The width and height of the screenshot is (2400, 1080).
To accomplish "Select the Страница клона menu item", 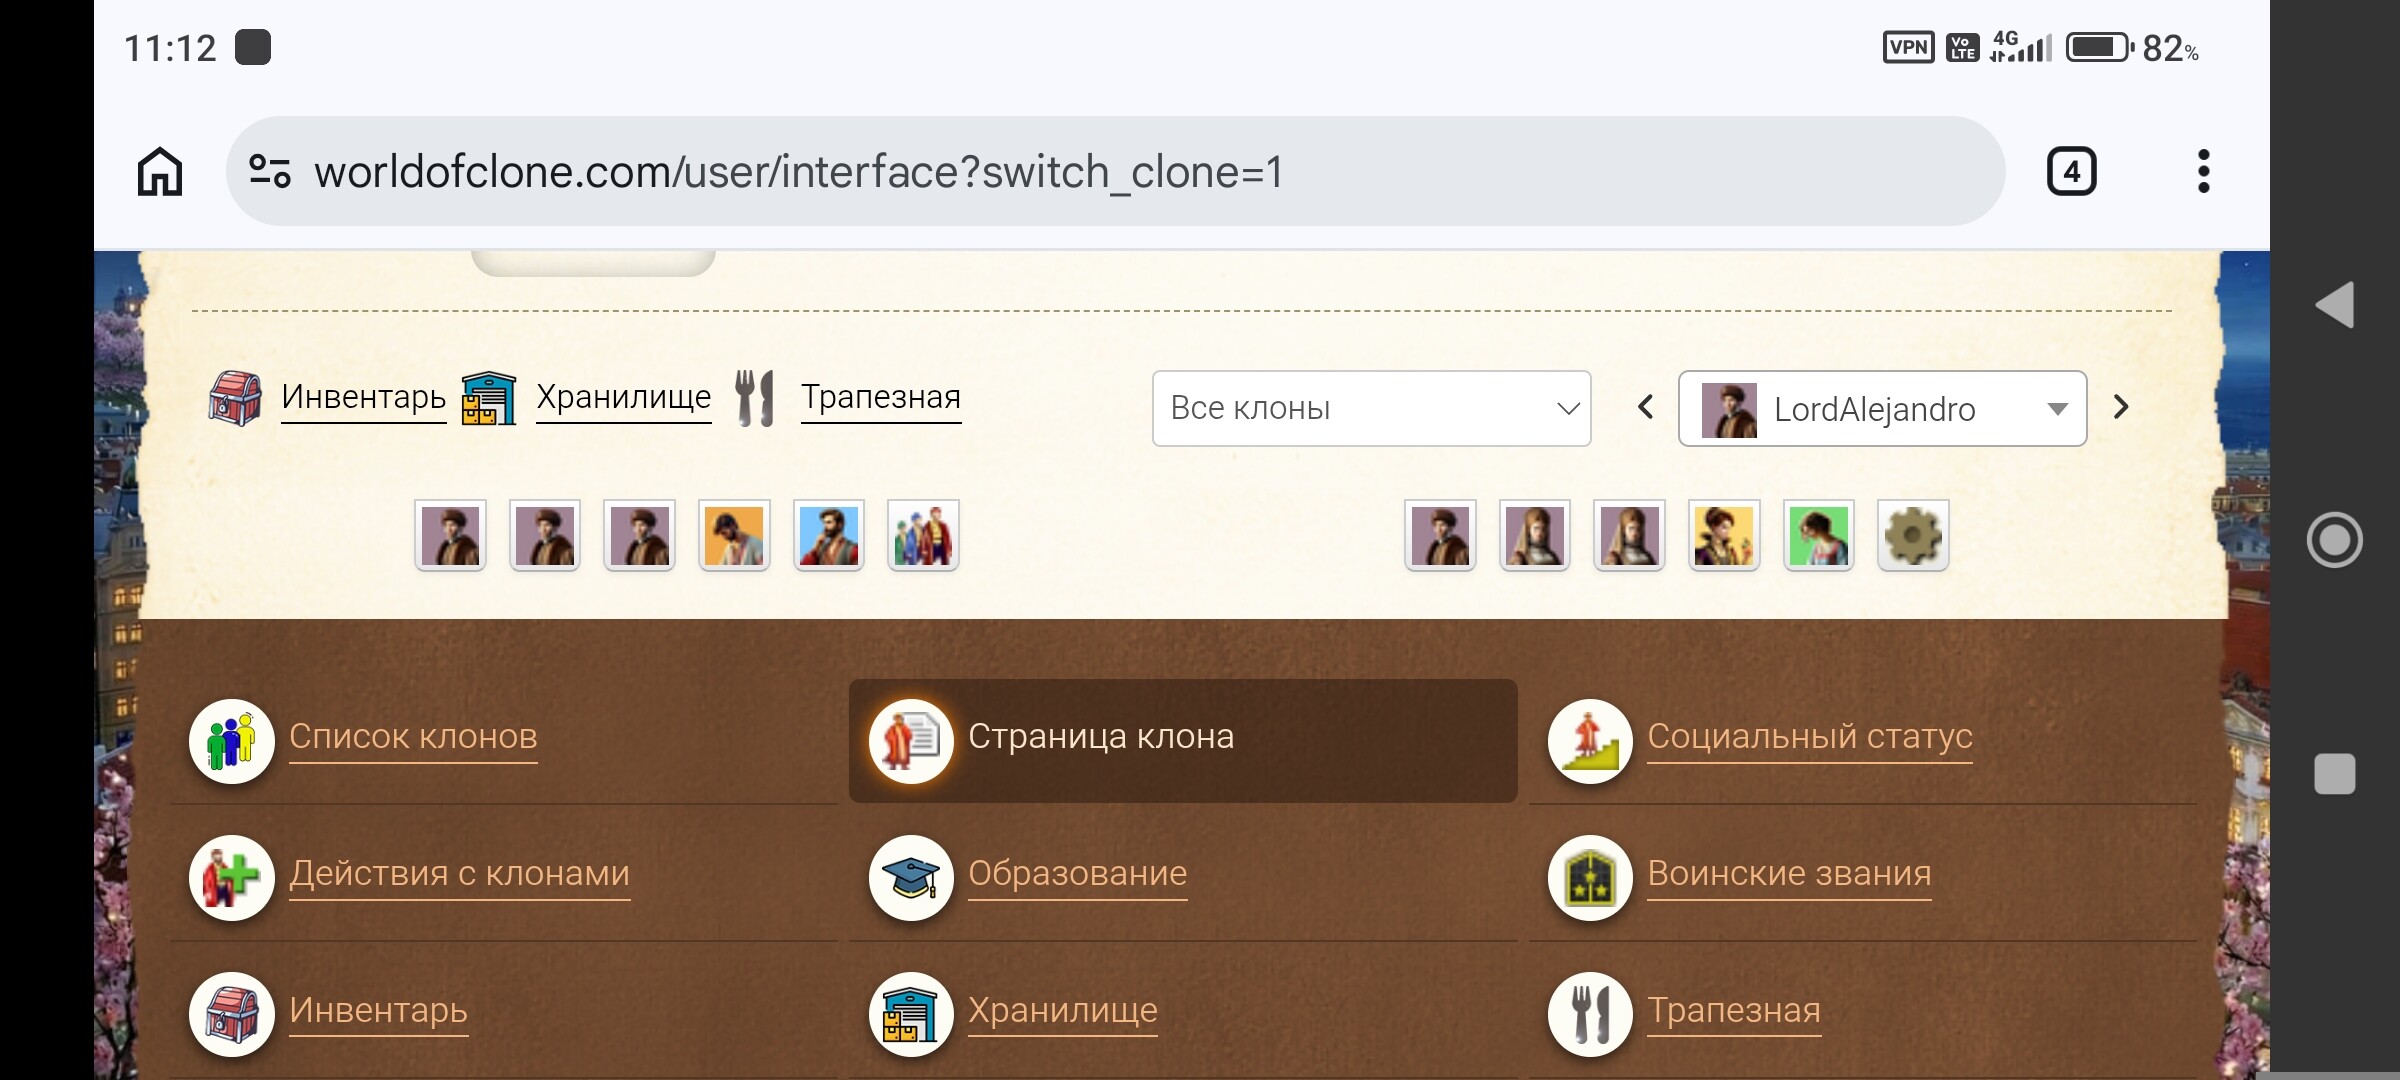I will point(1183,740).
